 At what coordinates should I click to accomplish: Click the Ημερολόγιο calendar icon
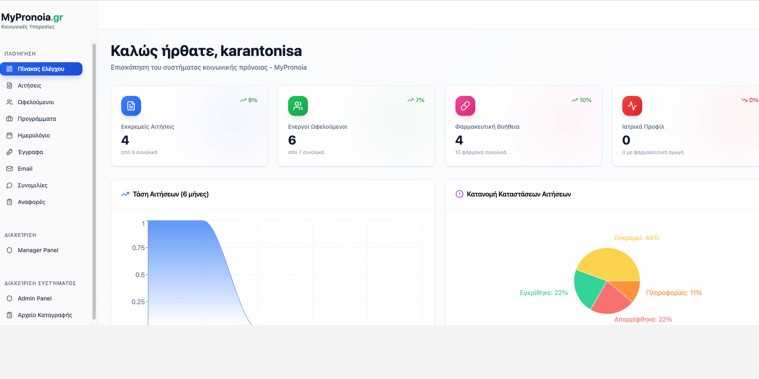pyautogui.click(x=9, y=136)
